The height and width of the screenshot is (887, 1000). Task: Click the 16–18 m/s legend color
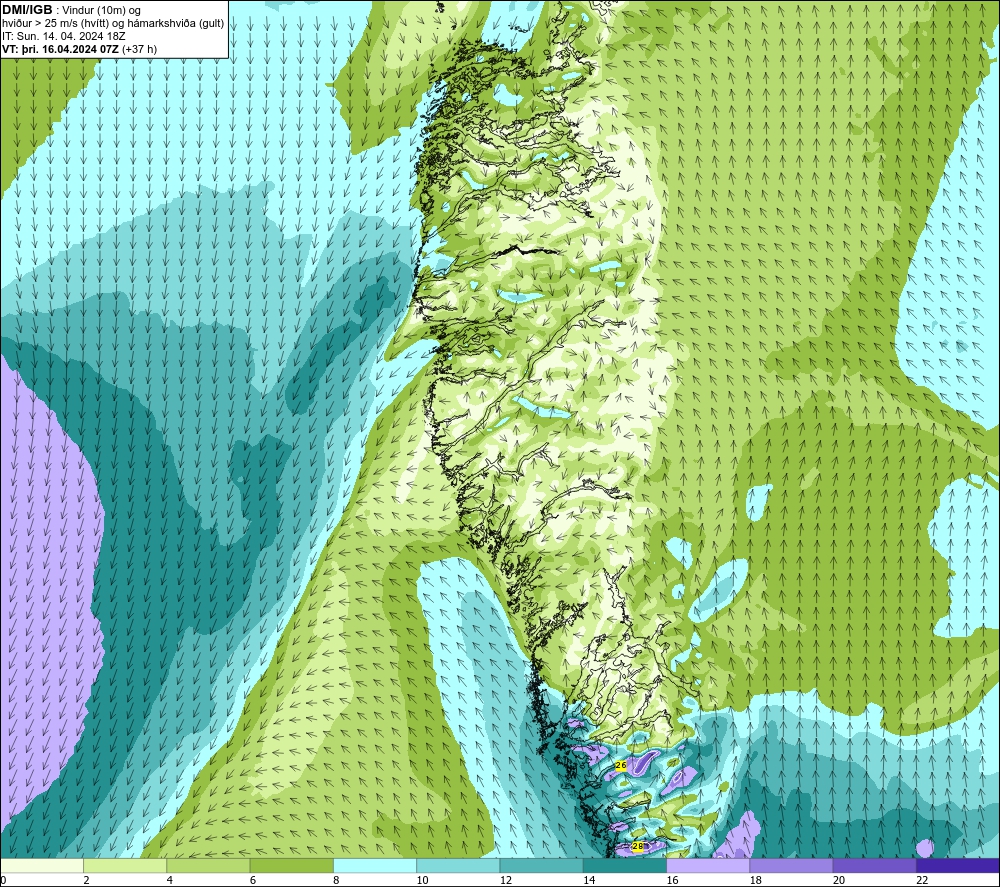[708, 865]
